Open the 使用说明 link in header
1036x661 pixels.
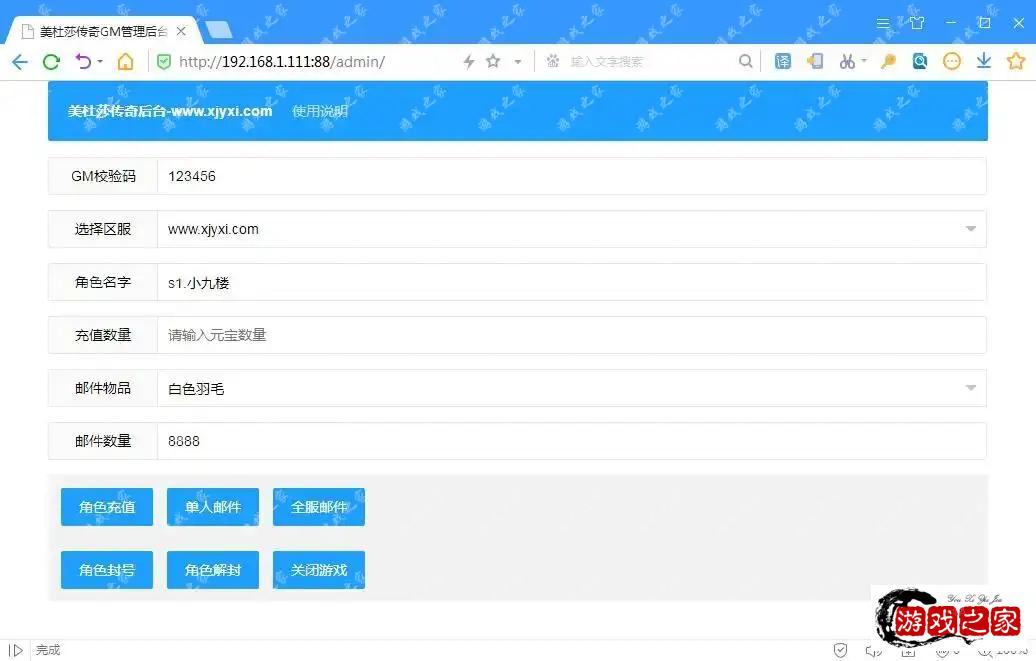click(x=319, y=111)
